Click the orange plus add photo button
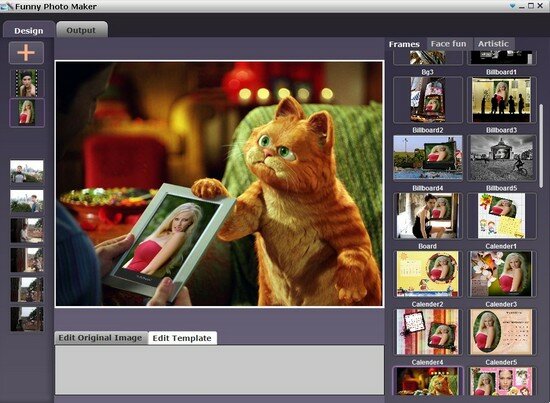The image size is (550, 403). tap(26, 53)
